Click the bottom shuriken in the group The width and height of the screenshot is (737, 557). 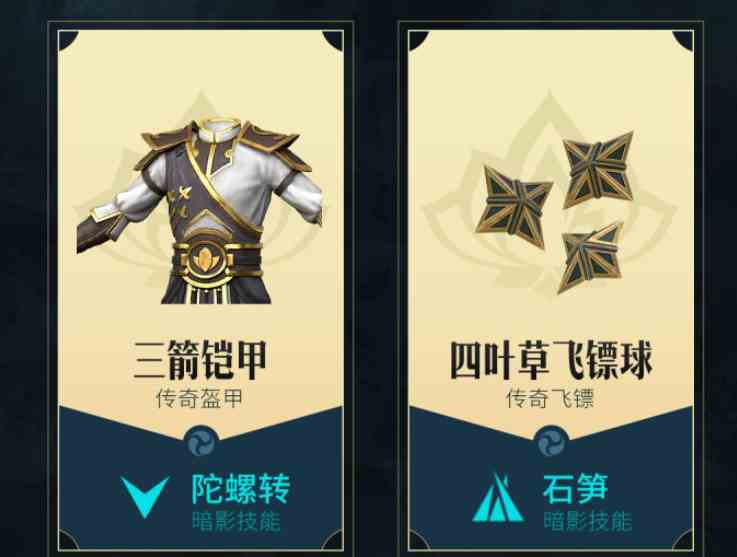pyautogui.click(x=591, y=256)
